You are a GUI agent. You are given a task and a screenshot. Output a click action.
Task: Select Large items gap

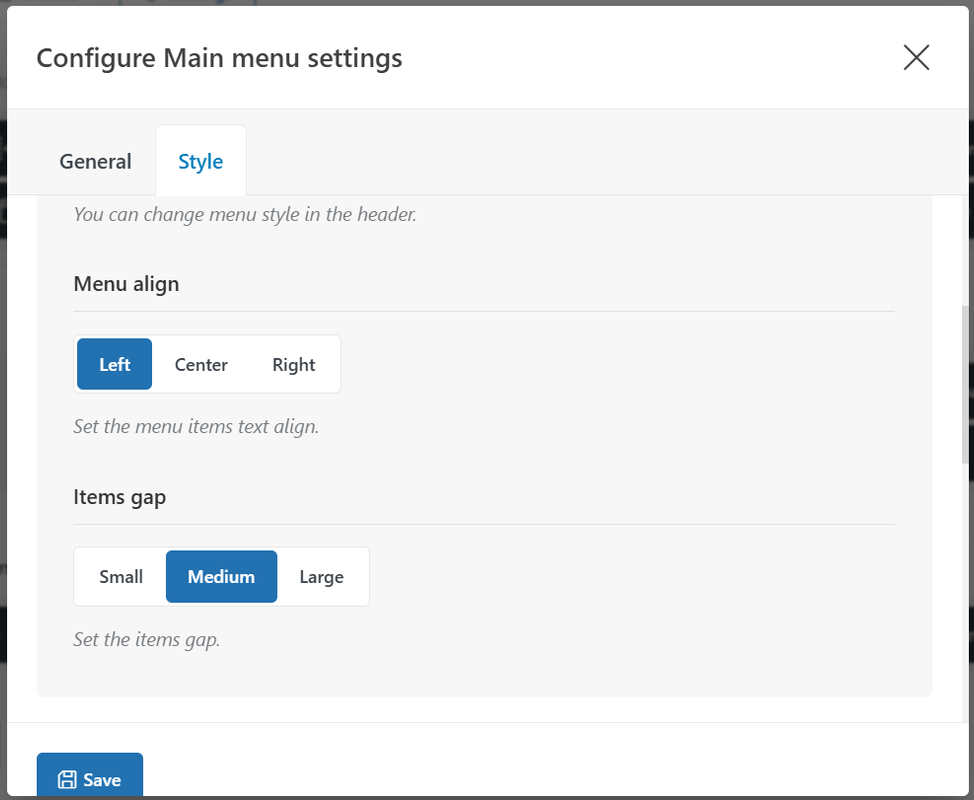321,576
